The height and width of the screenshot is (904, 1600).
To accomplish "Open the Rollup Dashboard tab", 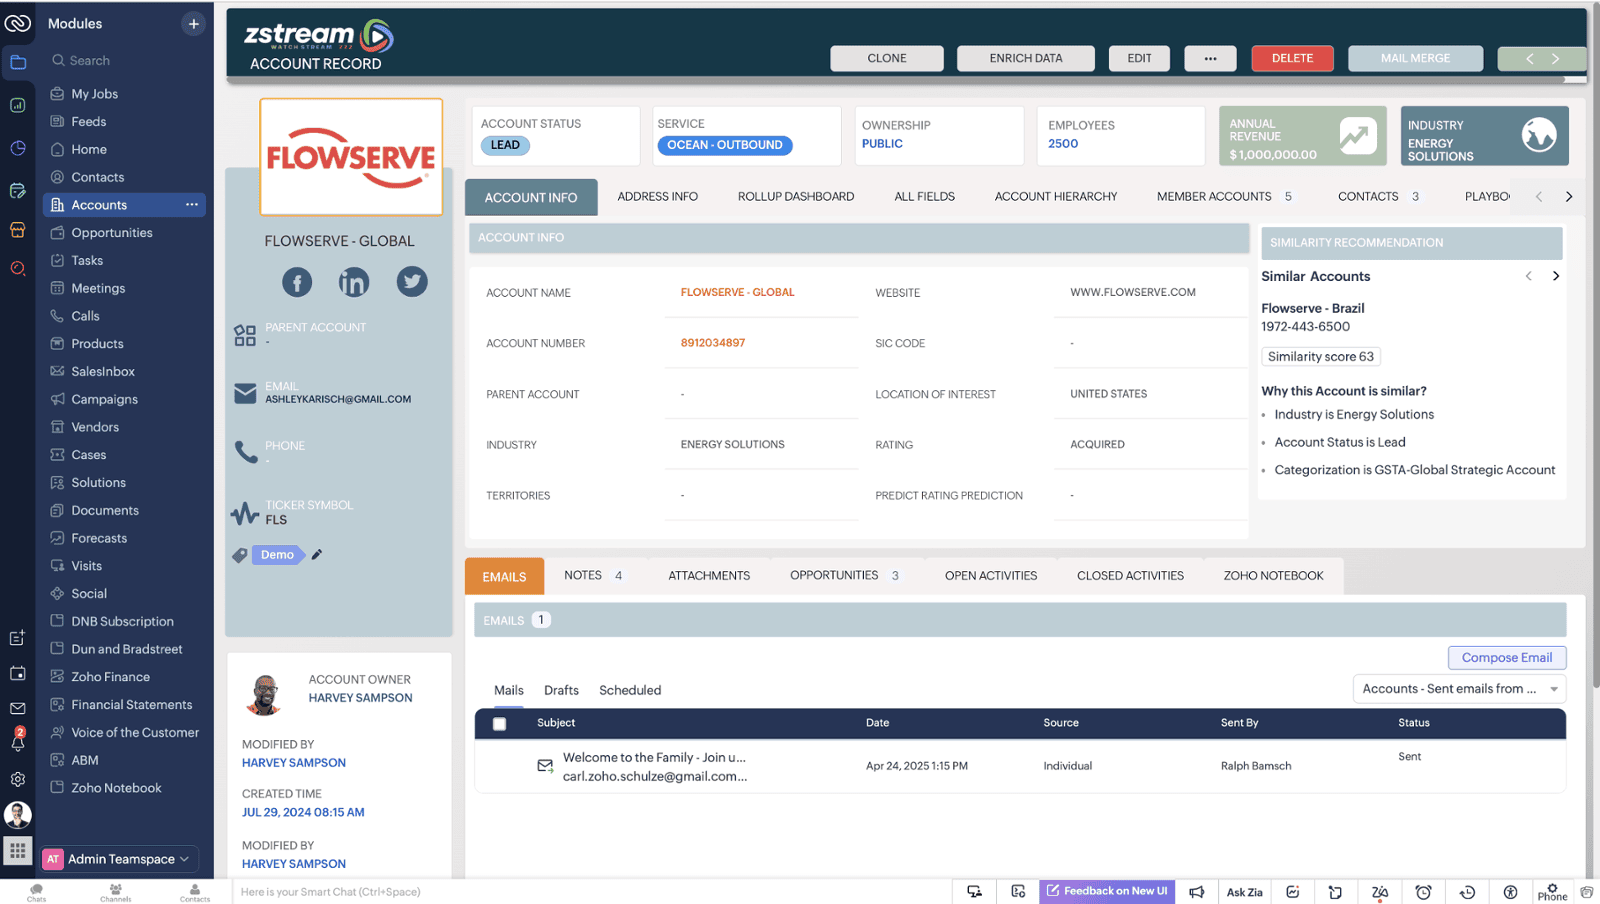I will click(x=796, y=197).
